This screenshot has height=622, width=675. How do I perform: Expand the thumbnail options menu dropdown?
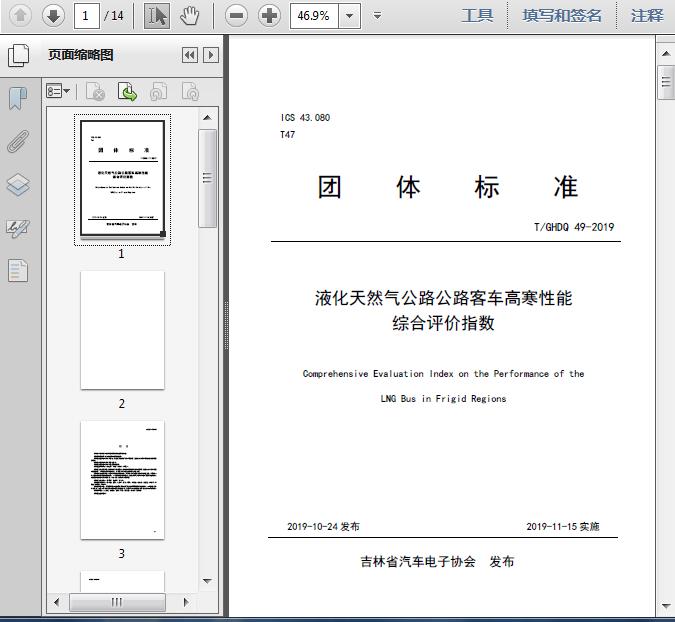58,92
